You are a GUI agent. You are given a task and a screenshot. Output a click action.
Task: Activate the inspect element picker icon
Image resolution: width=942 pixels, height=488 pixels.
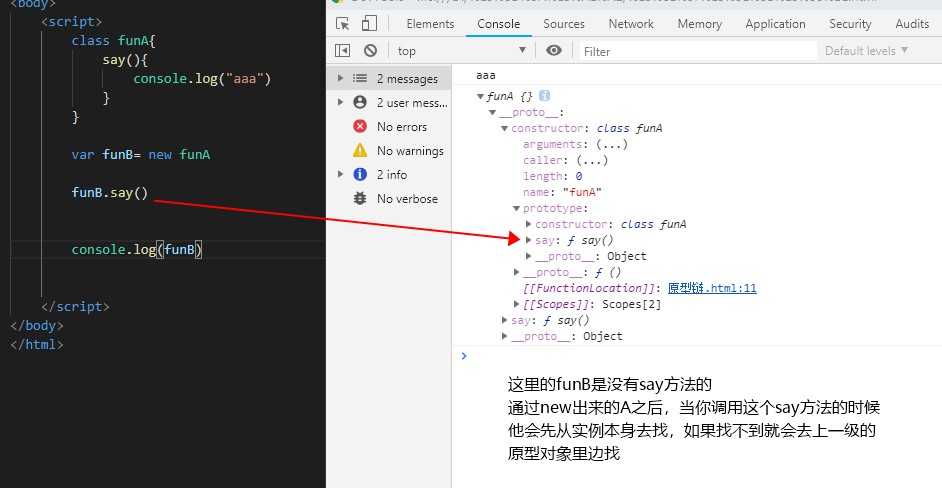click(x=342, y=24)
